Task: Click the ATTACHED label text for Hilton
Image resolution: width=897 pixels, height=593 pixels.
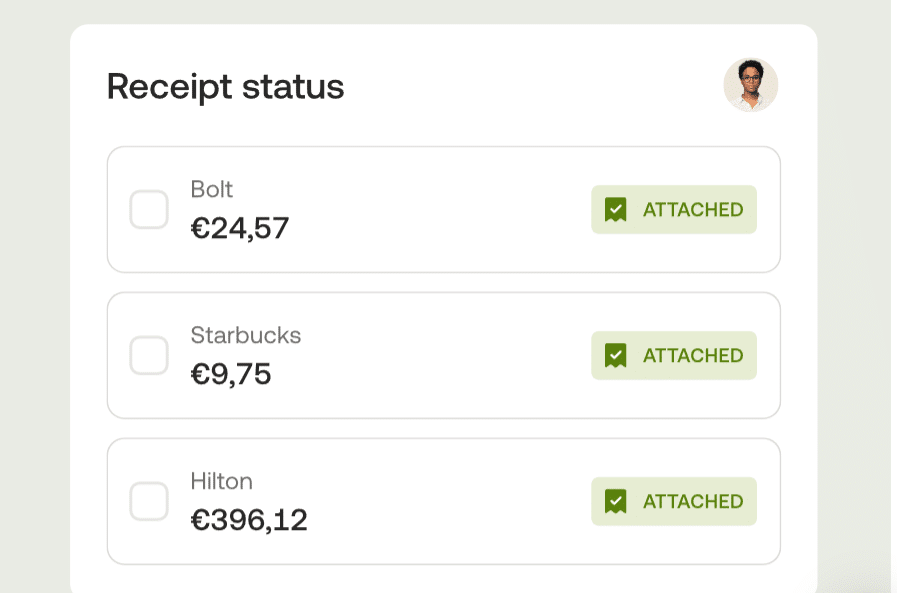Action: pos(693,502)
